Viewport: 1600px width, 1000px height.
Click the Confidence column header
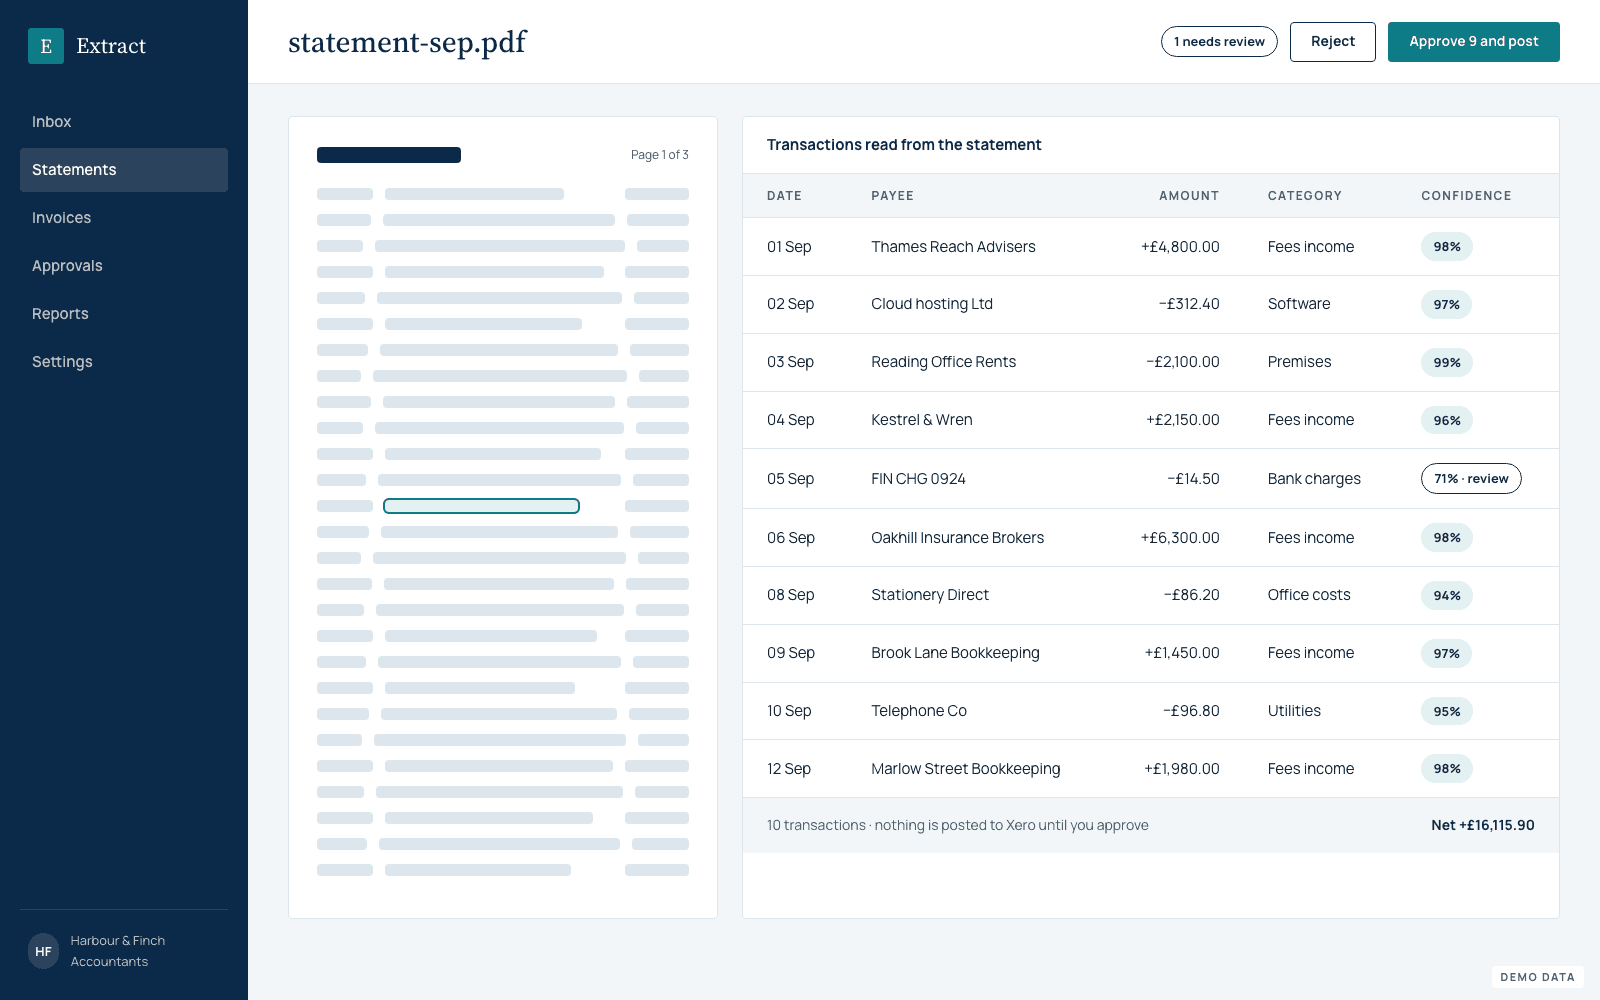tap(1466, 196)
